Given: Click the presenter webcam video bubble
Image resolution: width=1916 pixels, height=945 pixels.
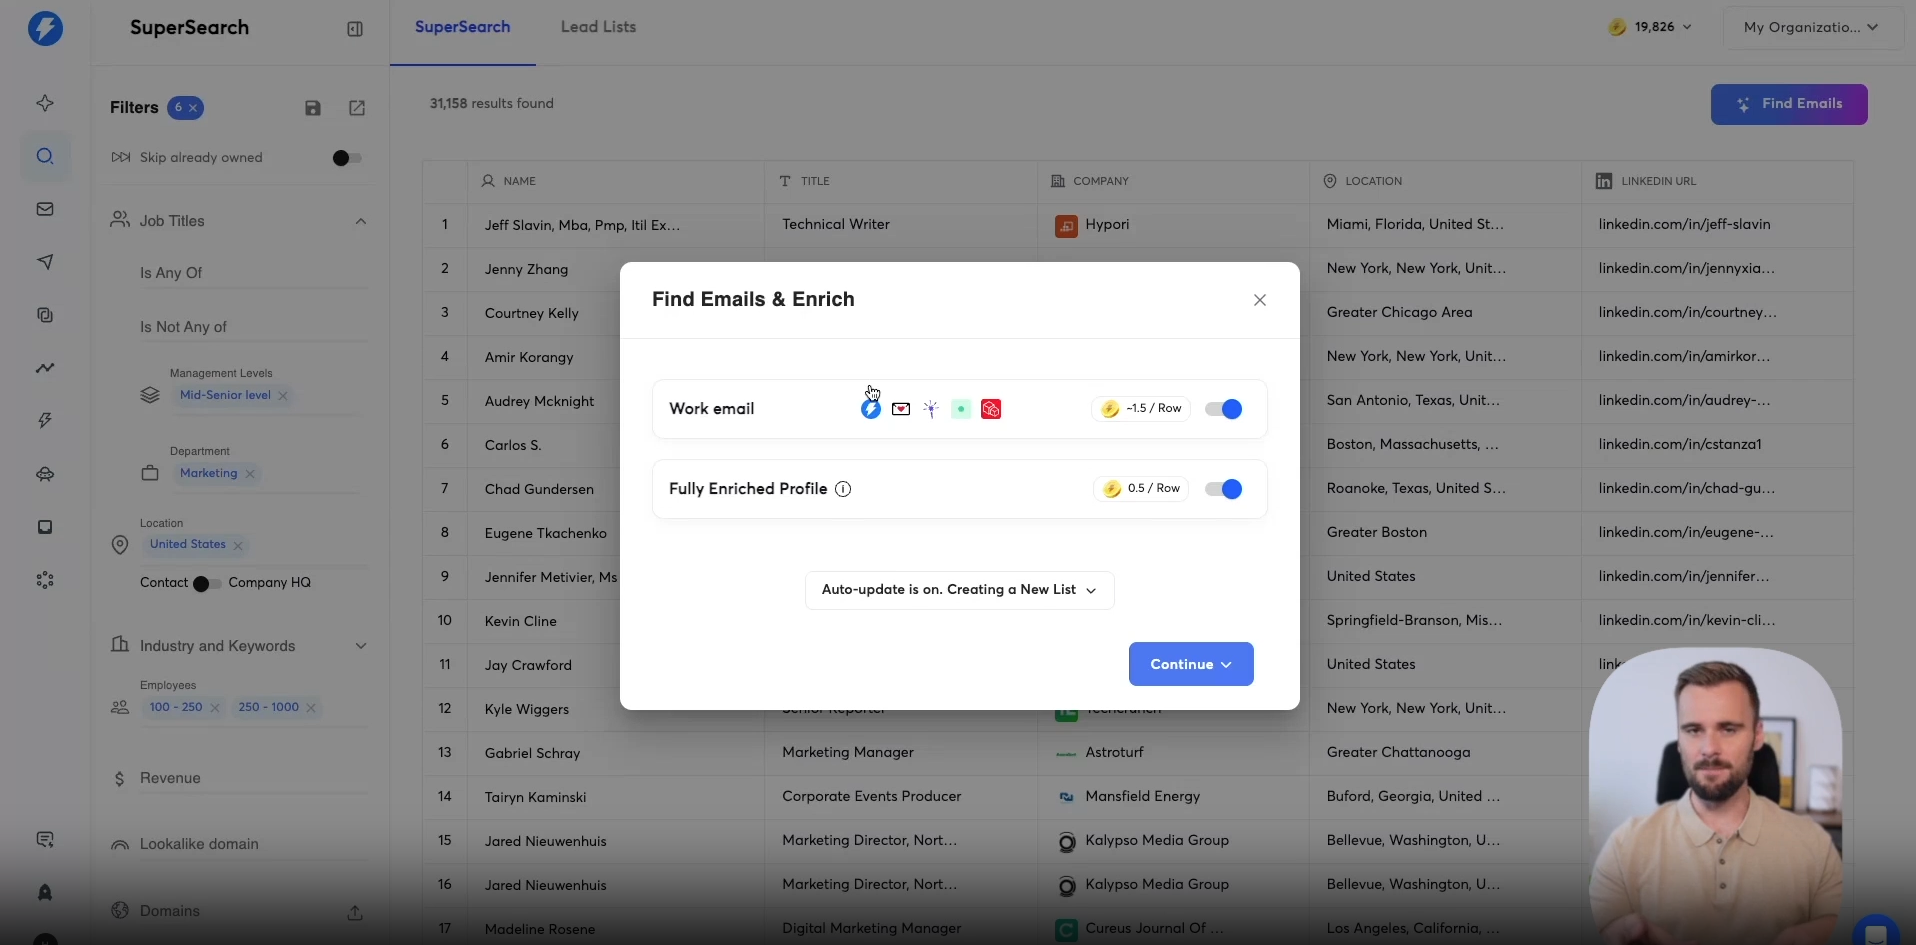Looking at the screenshot, I should click(1715, 795).
